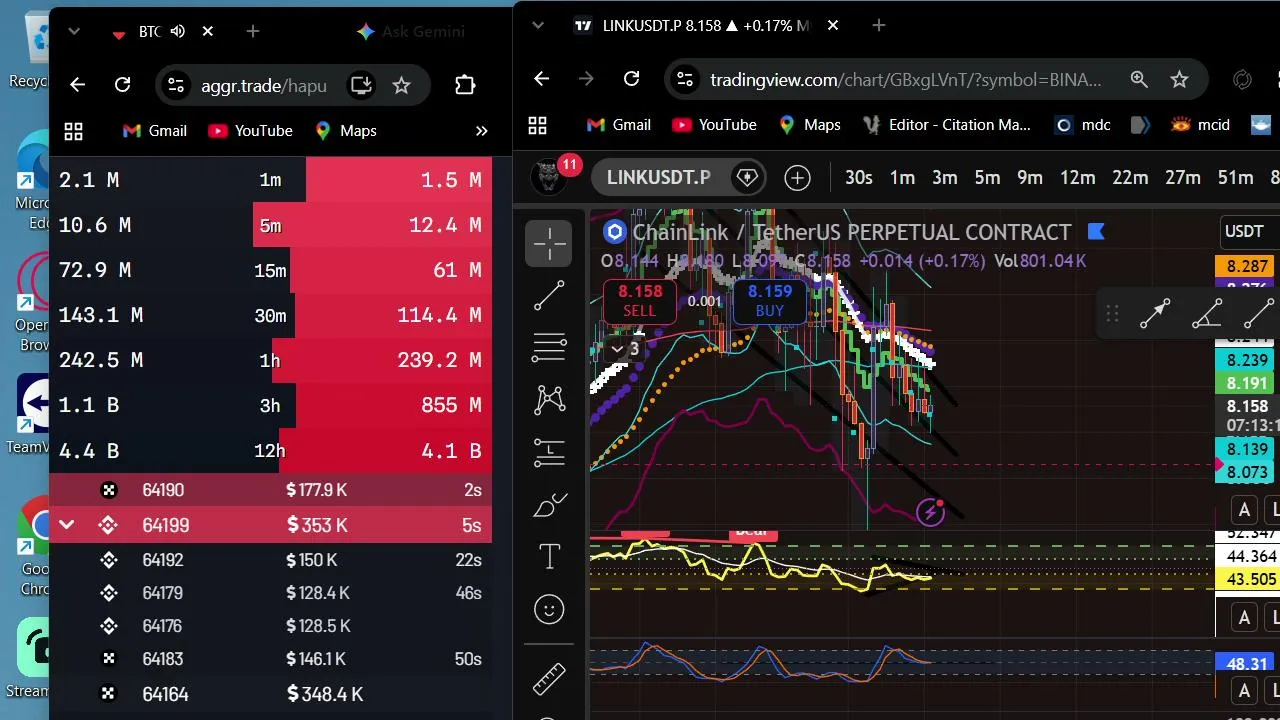Open the mdc bookmark
1280x720 pixels.
click(1083, 125)
